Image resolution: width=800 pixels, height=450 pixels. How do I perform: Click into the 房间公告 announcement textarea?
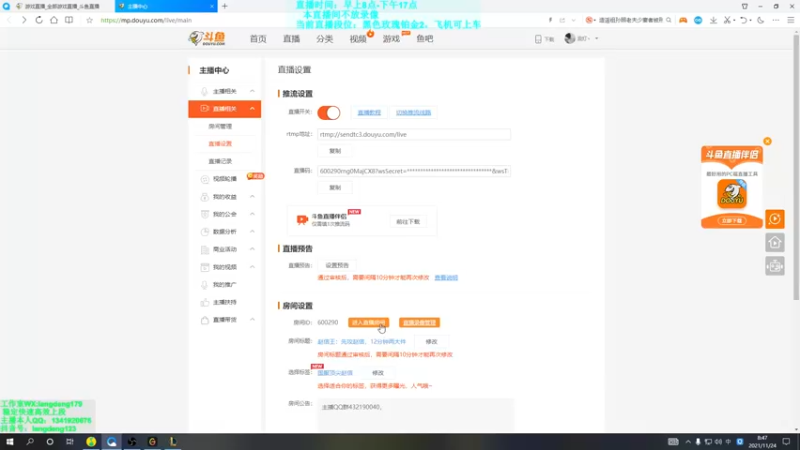tap(415, 416)
